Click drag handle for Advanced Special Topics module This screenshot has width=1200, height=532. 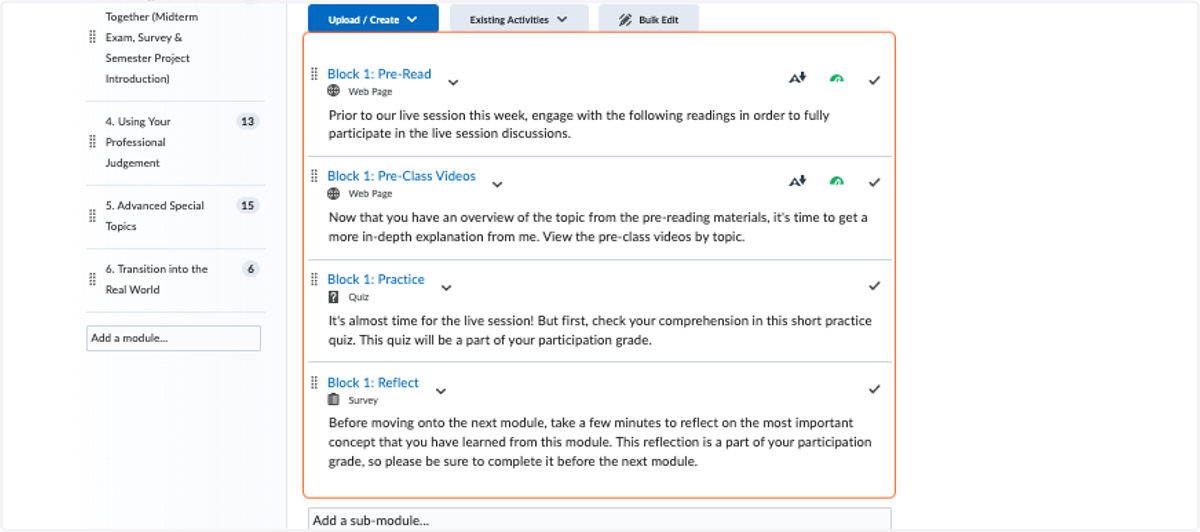pyautogui.click(x=94, y=216)
